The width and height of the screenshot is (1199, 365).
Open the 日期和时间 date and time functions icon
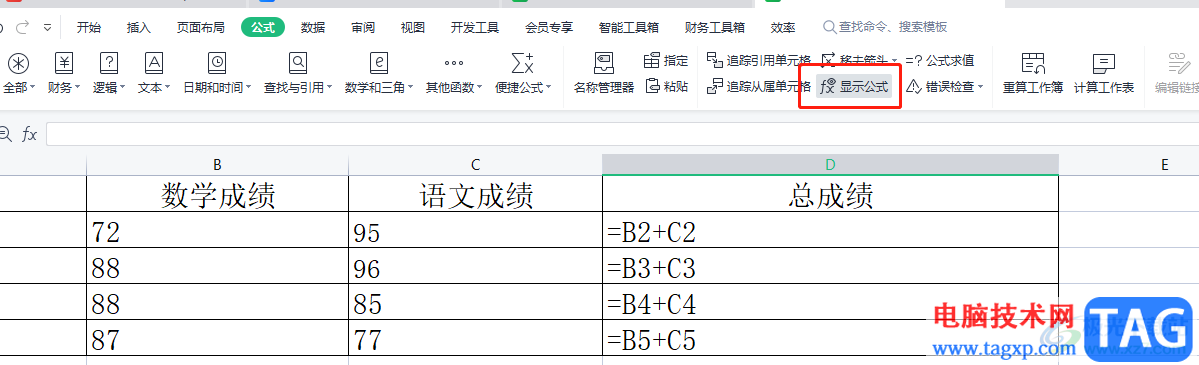coord(217,63)
